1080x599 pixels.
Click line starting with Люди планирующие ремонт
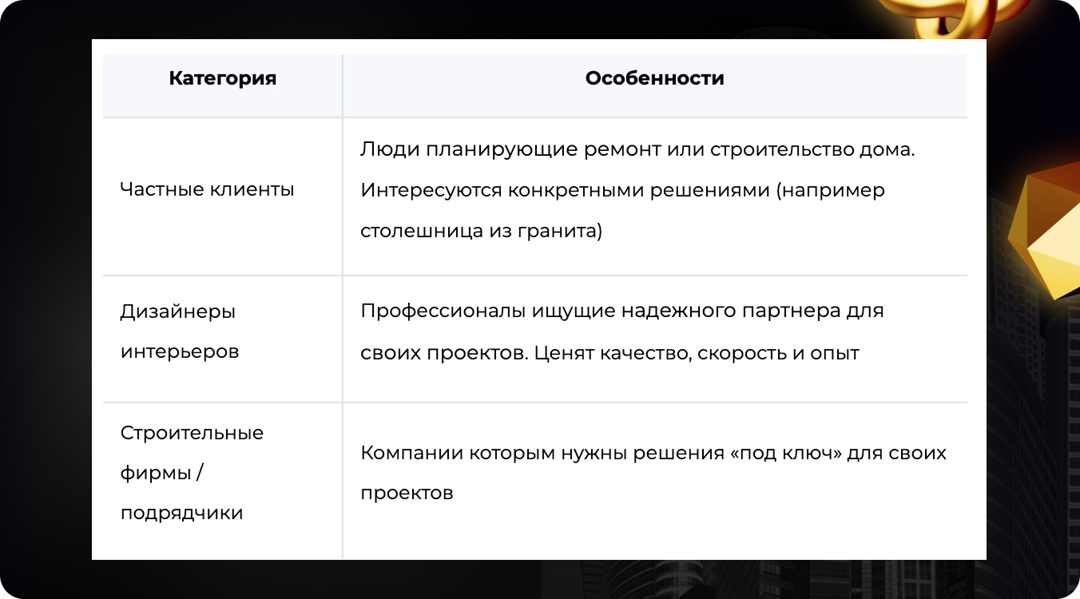(638, 149)
